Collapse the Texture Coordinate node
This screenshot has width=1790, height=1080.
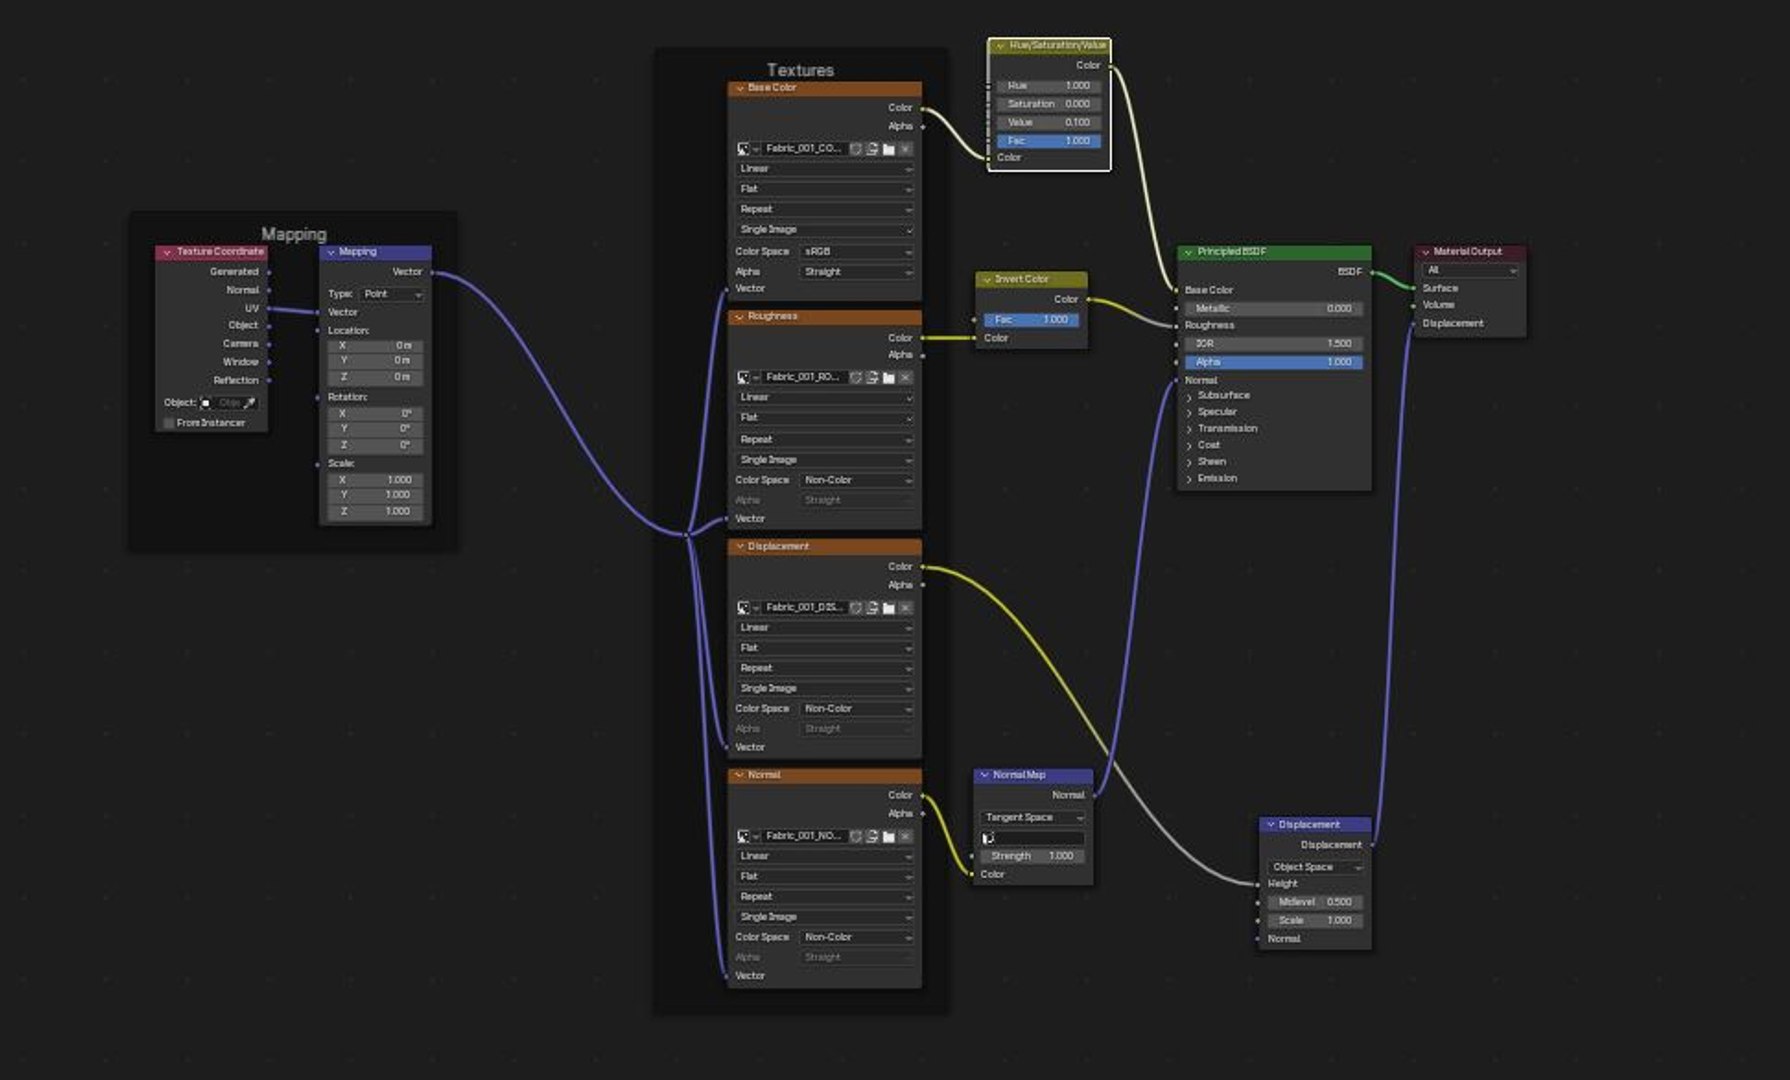167,253
